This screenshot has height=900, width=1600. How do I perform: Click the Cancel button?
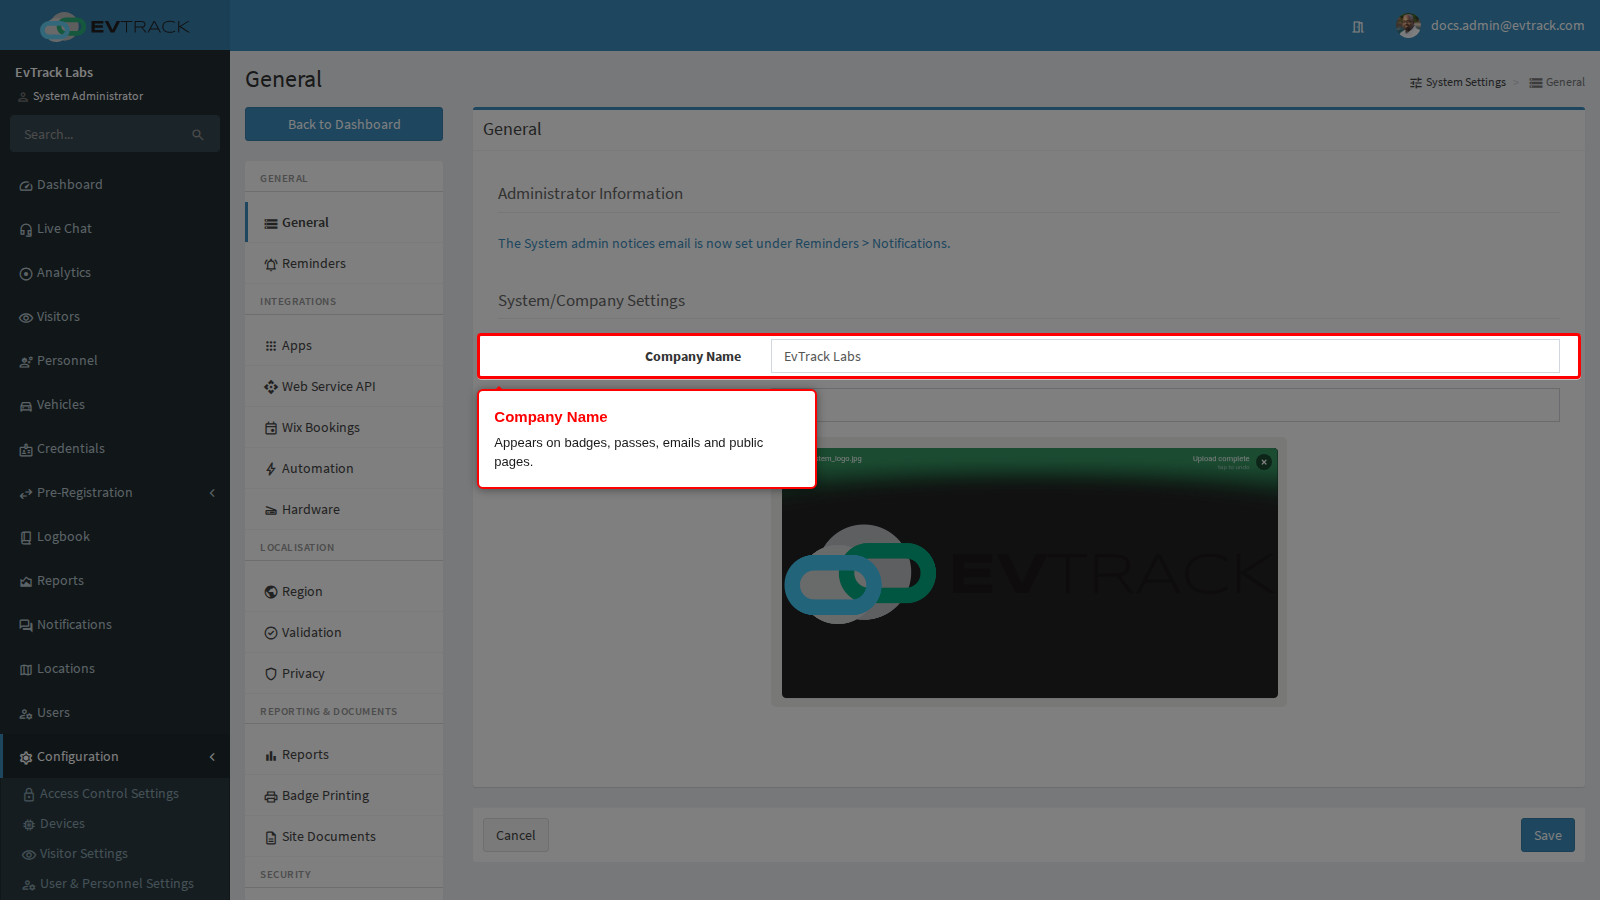pos(516,835)
